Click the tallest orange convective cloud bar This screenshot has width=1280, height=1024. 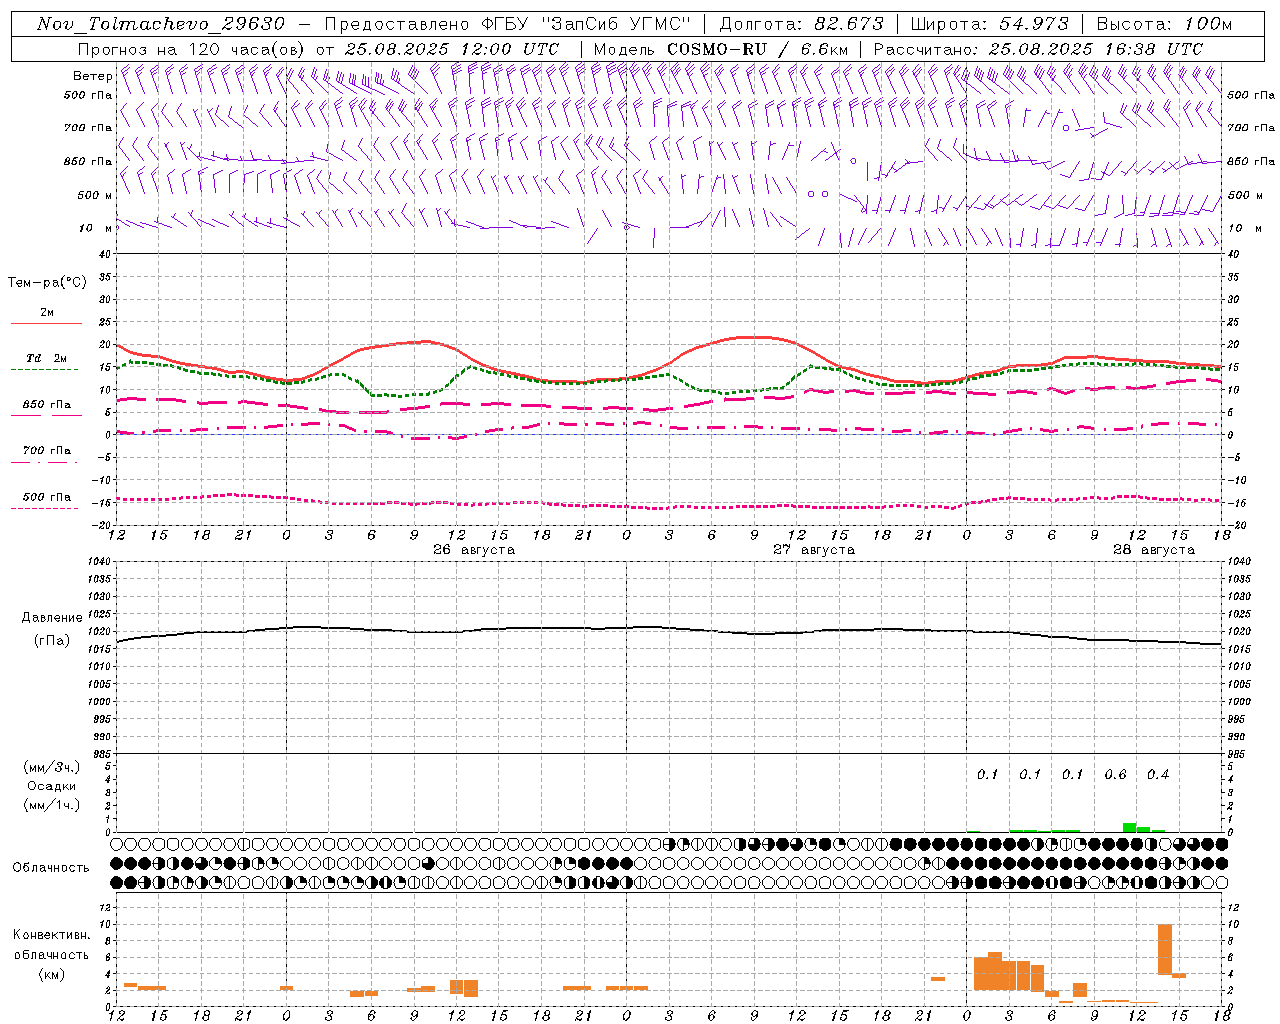(x=1165, y=949)
